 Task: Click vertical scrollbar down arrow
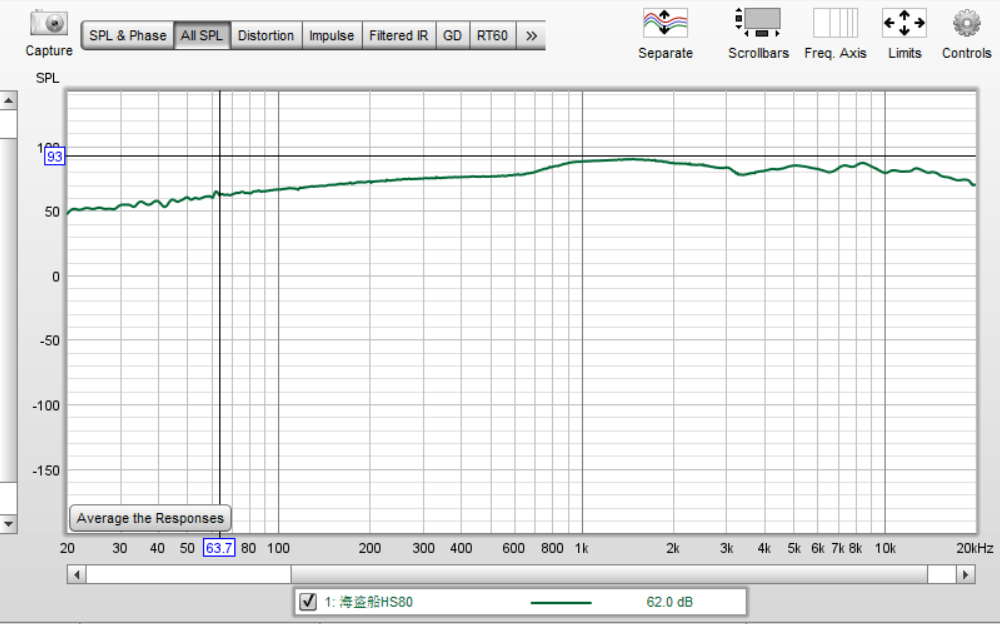click(8, 523)
